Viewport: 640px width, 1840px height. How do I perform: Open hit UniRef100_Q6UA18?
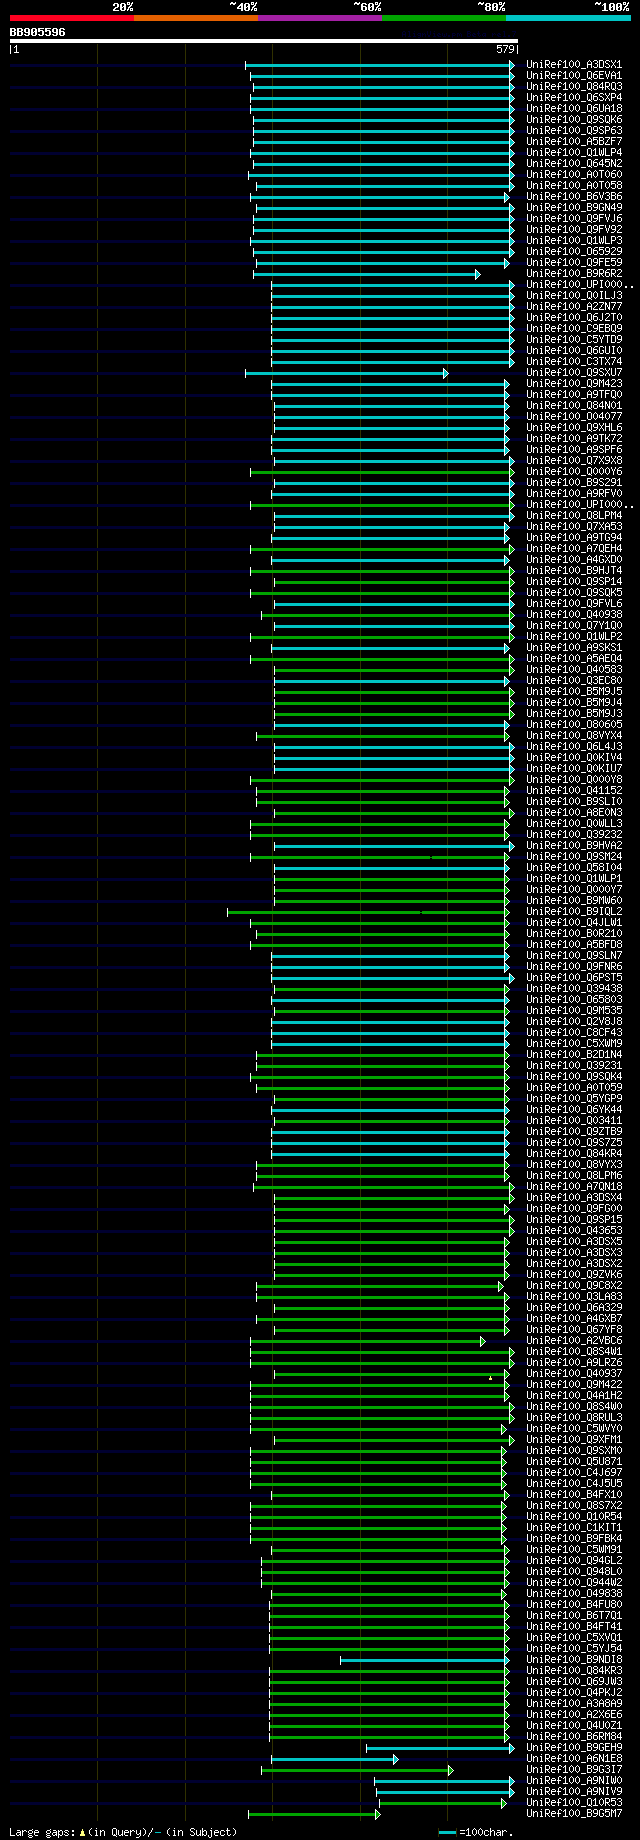pos(574,108)
